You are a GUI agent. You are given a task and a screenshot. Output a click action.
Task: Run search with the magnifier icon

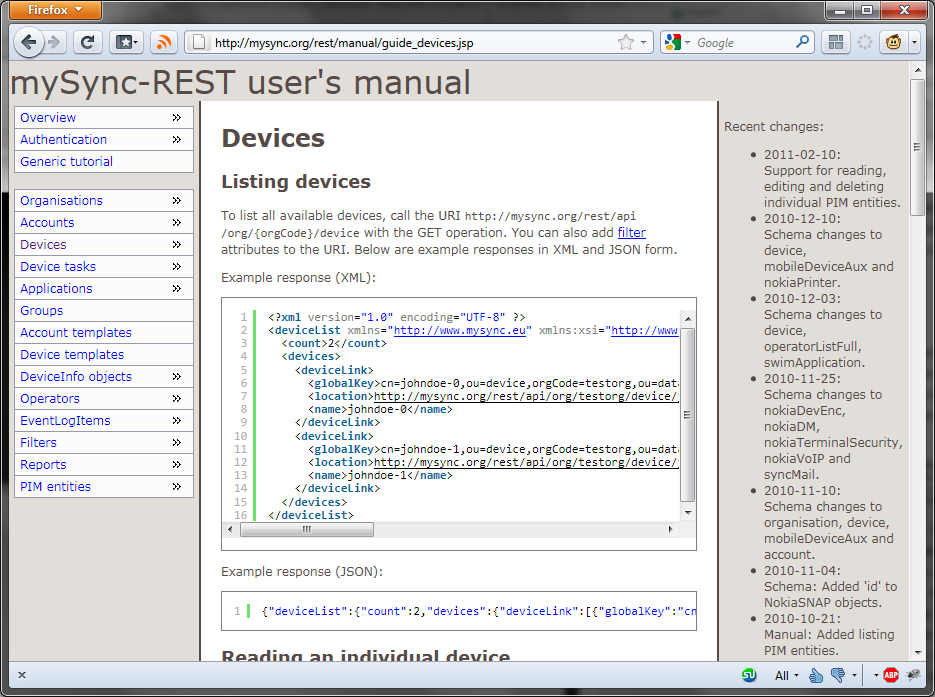[x=803, y=42]
